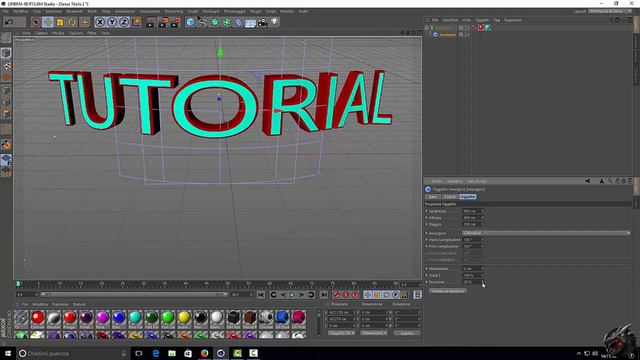Open the Windows Start menu
The image size is (640, 360).
tap(8, 353)
